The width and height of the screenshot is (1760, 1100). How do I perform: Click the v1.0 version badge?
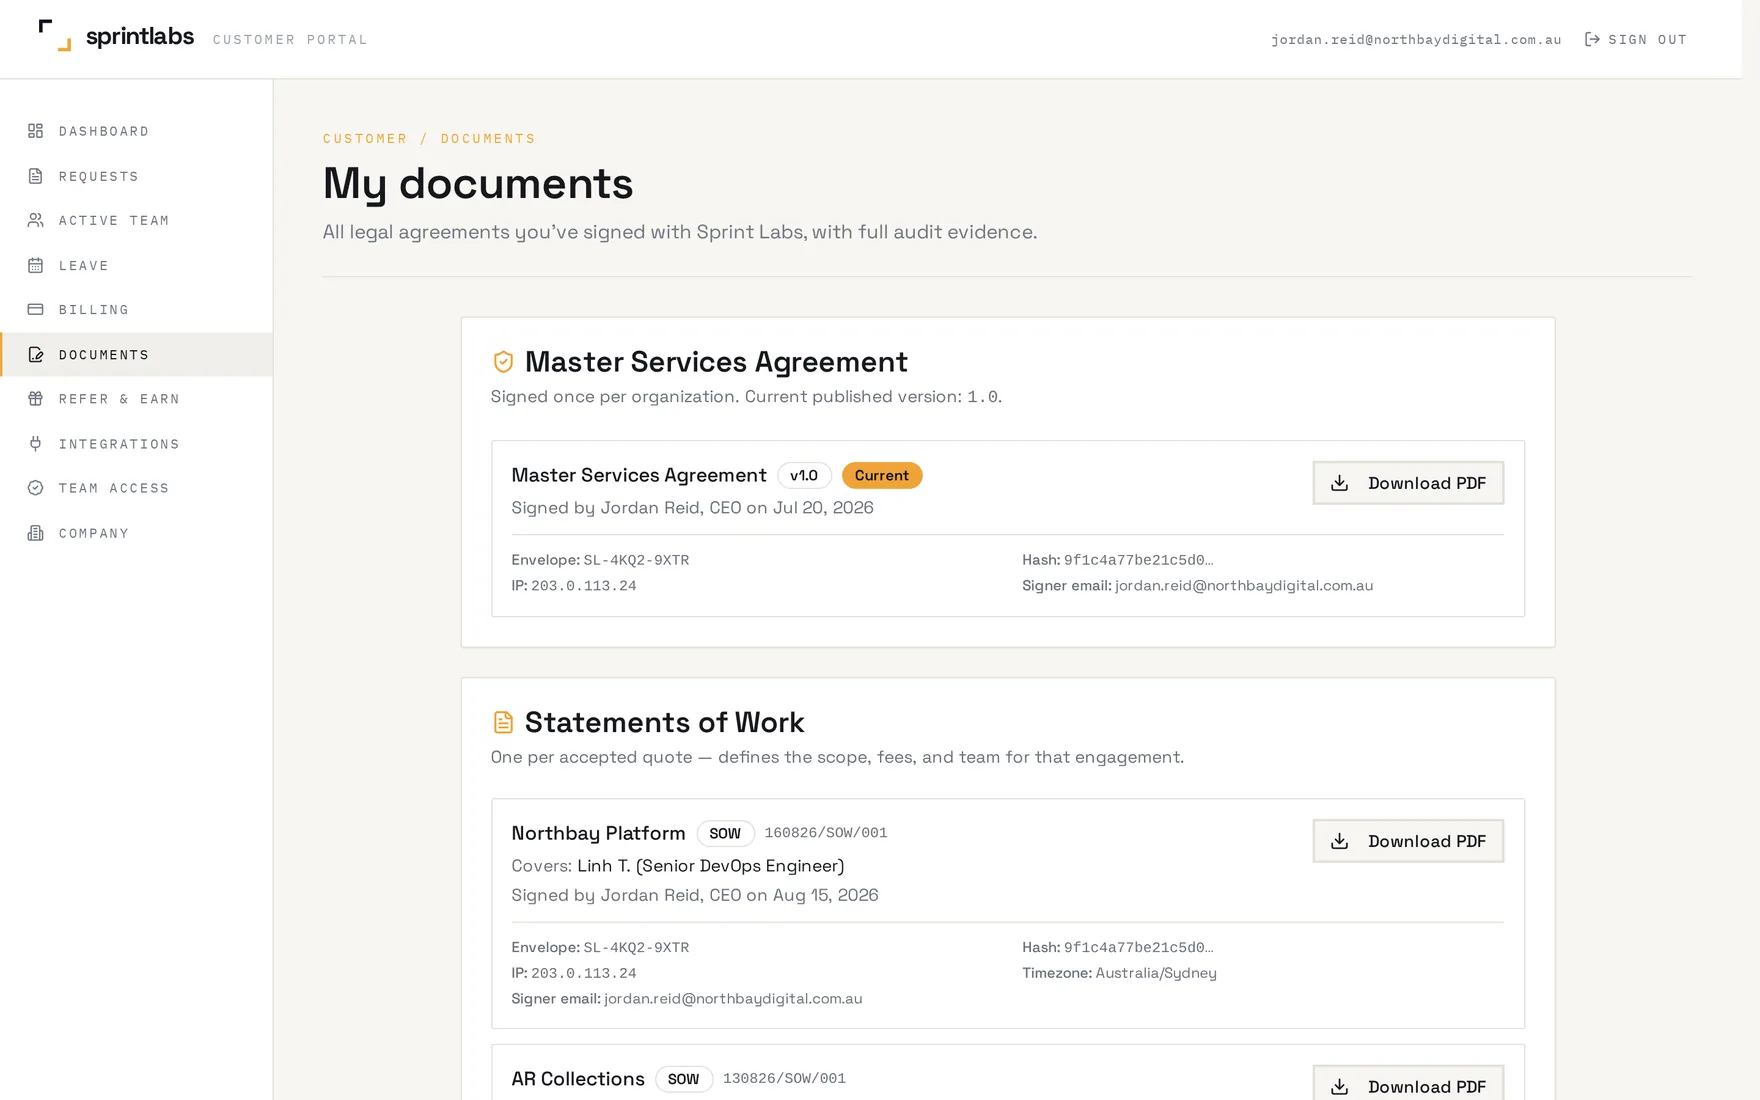click(x=804, y=475)
